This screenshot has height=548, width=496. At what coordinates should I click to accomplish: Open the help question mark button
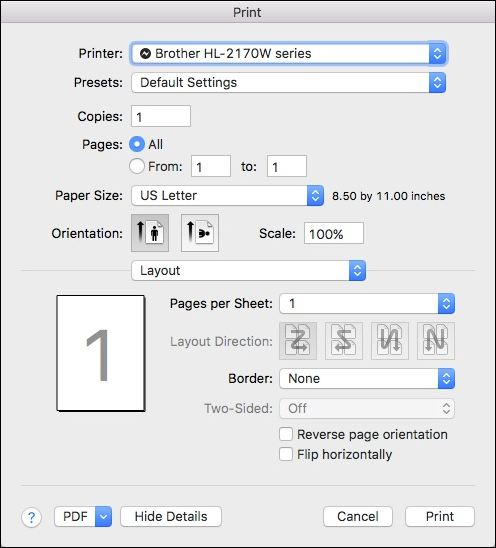[x=31, y=517]
